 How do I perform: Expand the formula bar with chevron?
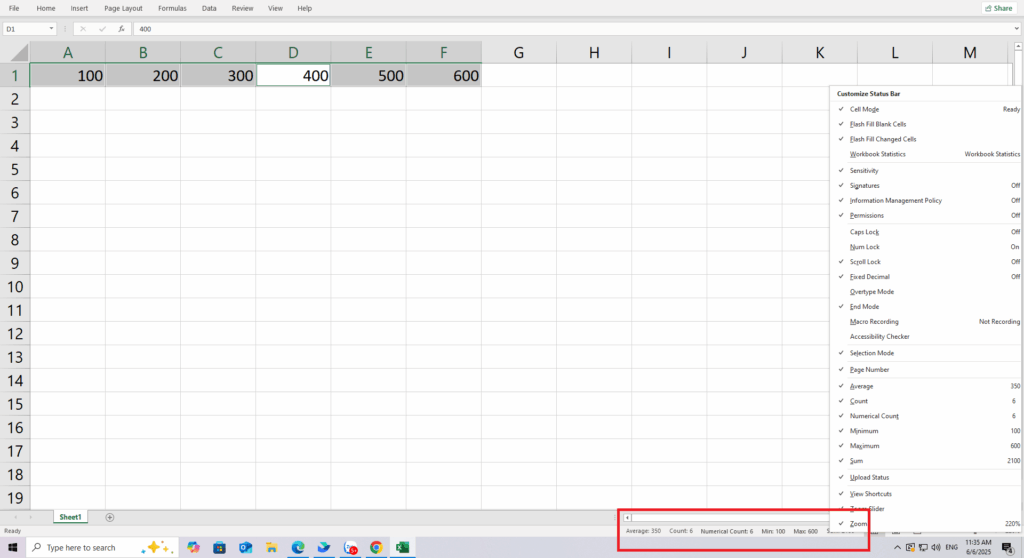[x=1016, y=29]
